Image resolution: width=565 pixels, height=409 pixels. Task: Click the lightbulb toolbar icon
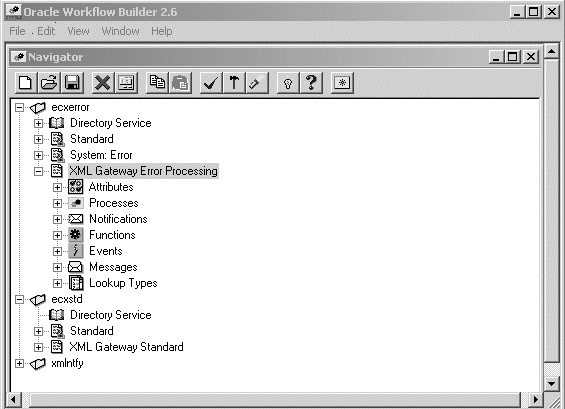[x=288, y=83]
